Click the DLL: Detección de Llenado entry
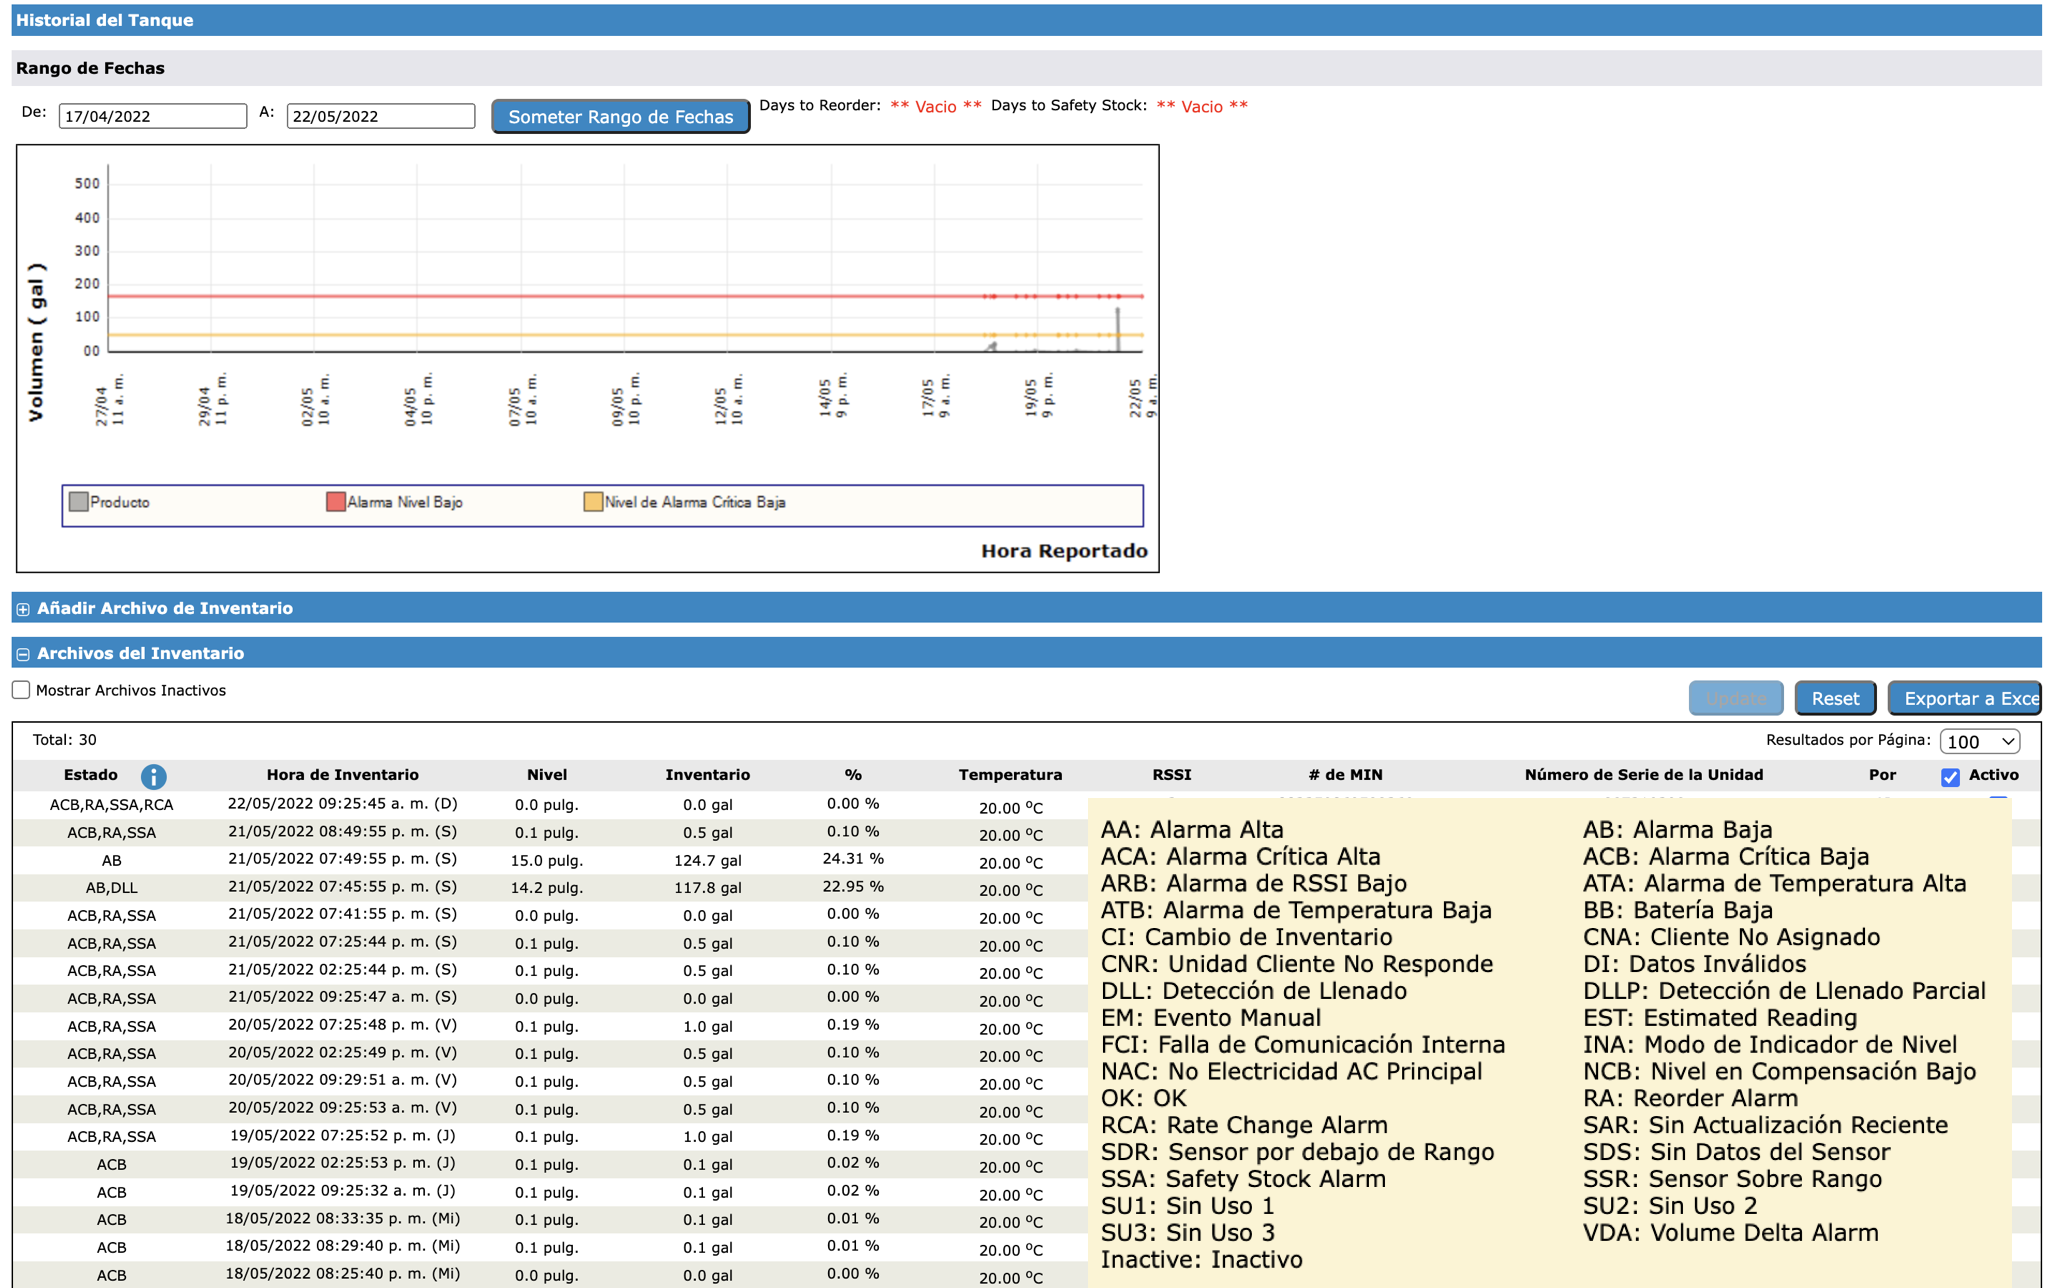The height and width of the screenshot is (1288, 2048). pyautogui.click(x=1254, y=991)
